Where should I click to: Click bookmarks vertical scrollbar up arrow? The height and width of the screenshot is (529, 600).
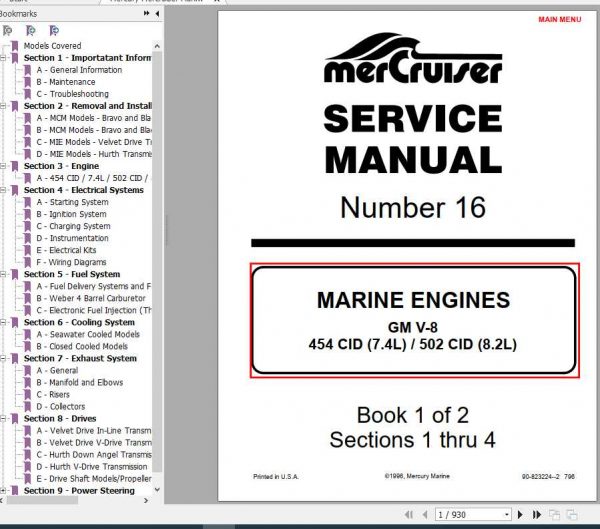coord(157,46)
